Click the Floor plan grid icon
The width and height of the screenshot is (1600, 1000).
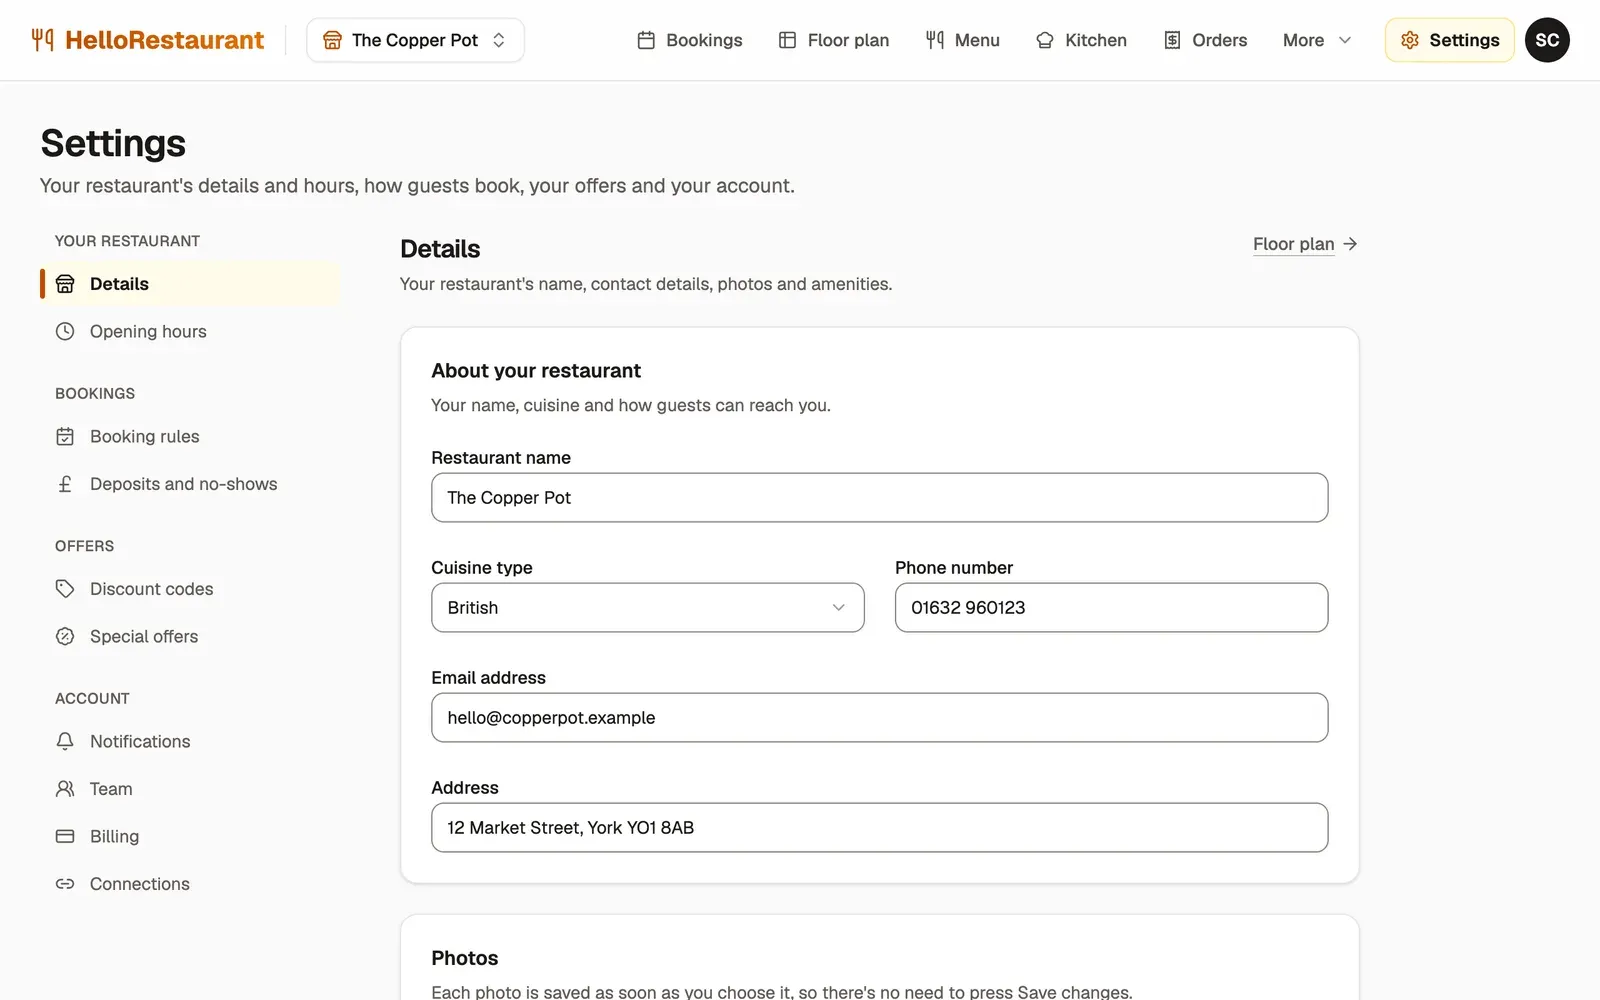click(x=787, y=40)
